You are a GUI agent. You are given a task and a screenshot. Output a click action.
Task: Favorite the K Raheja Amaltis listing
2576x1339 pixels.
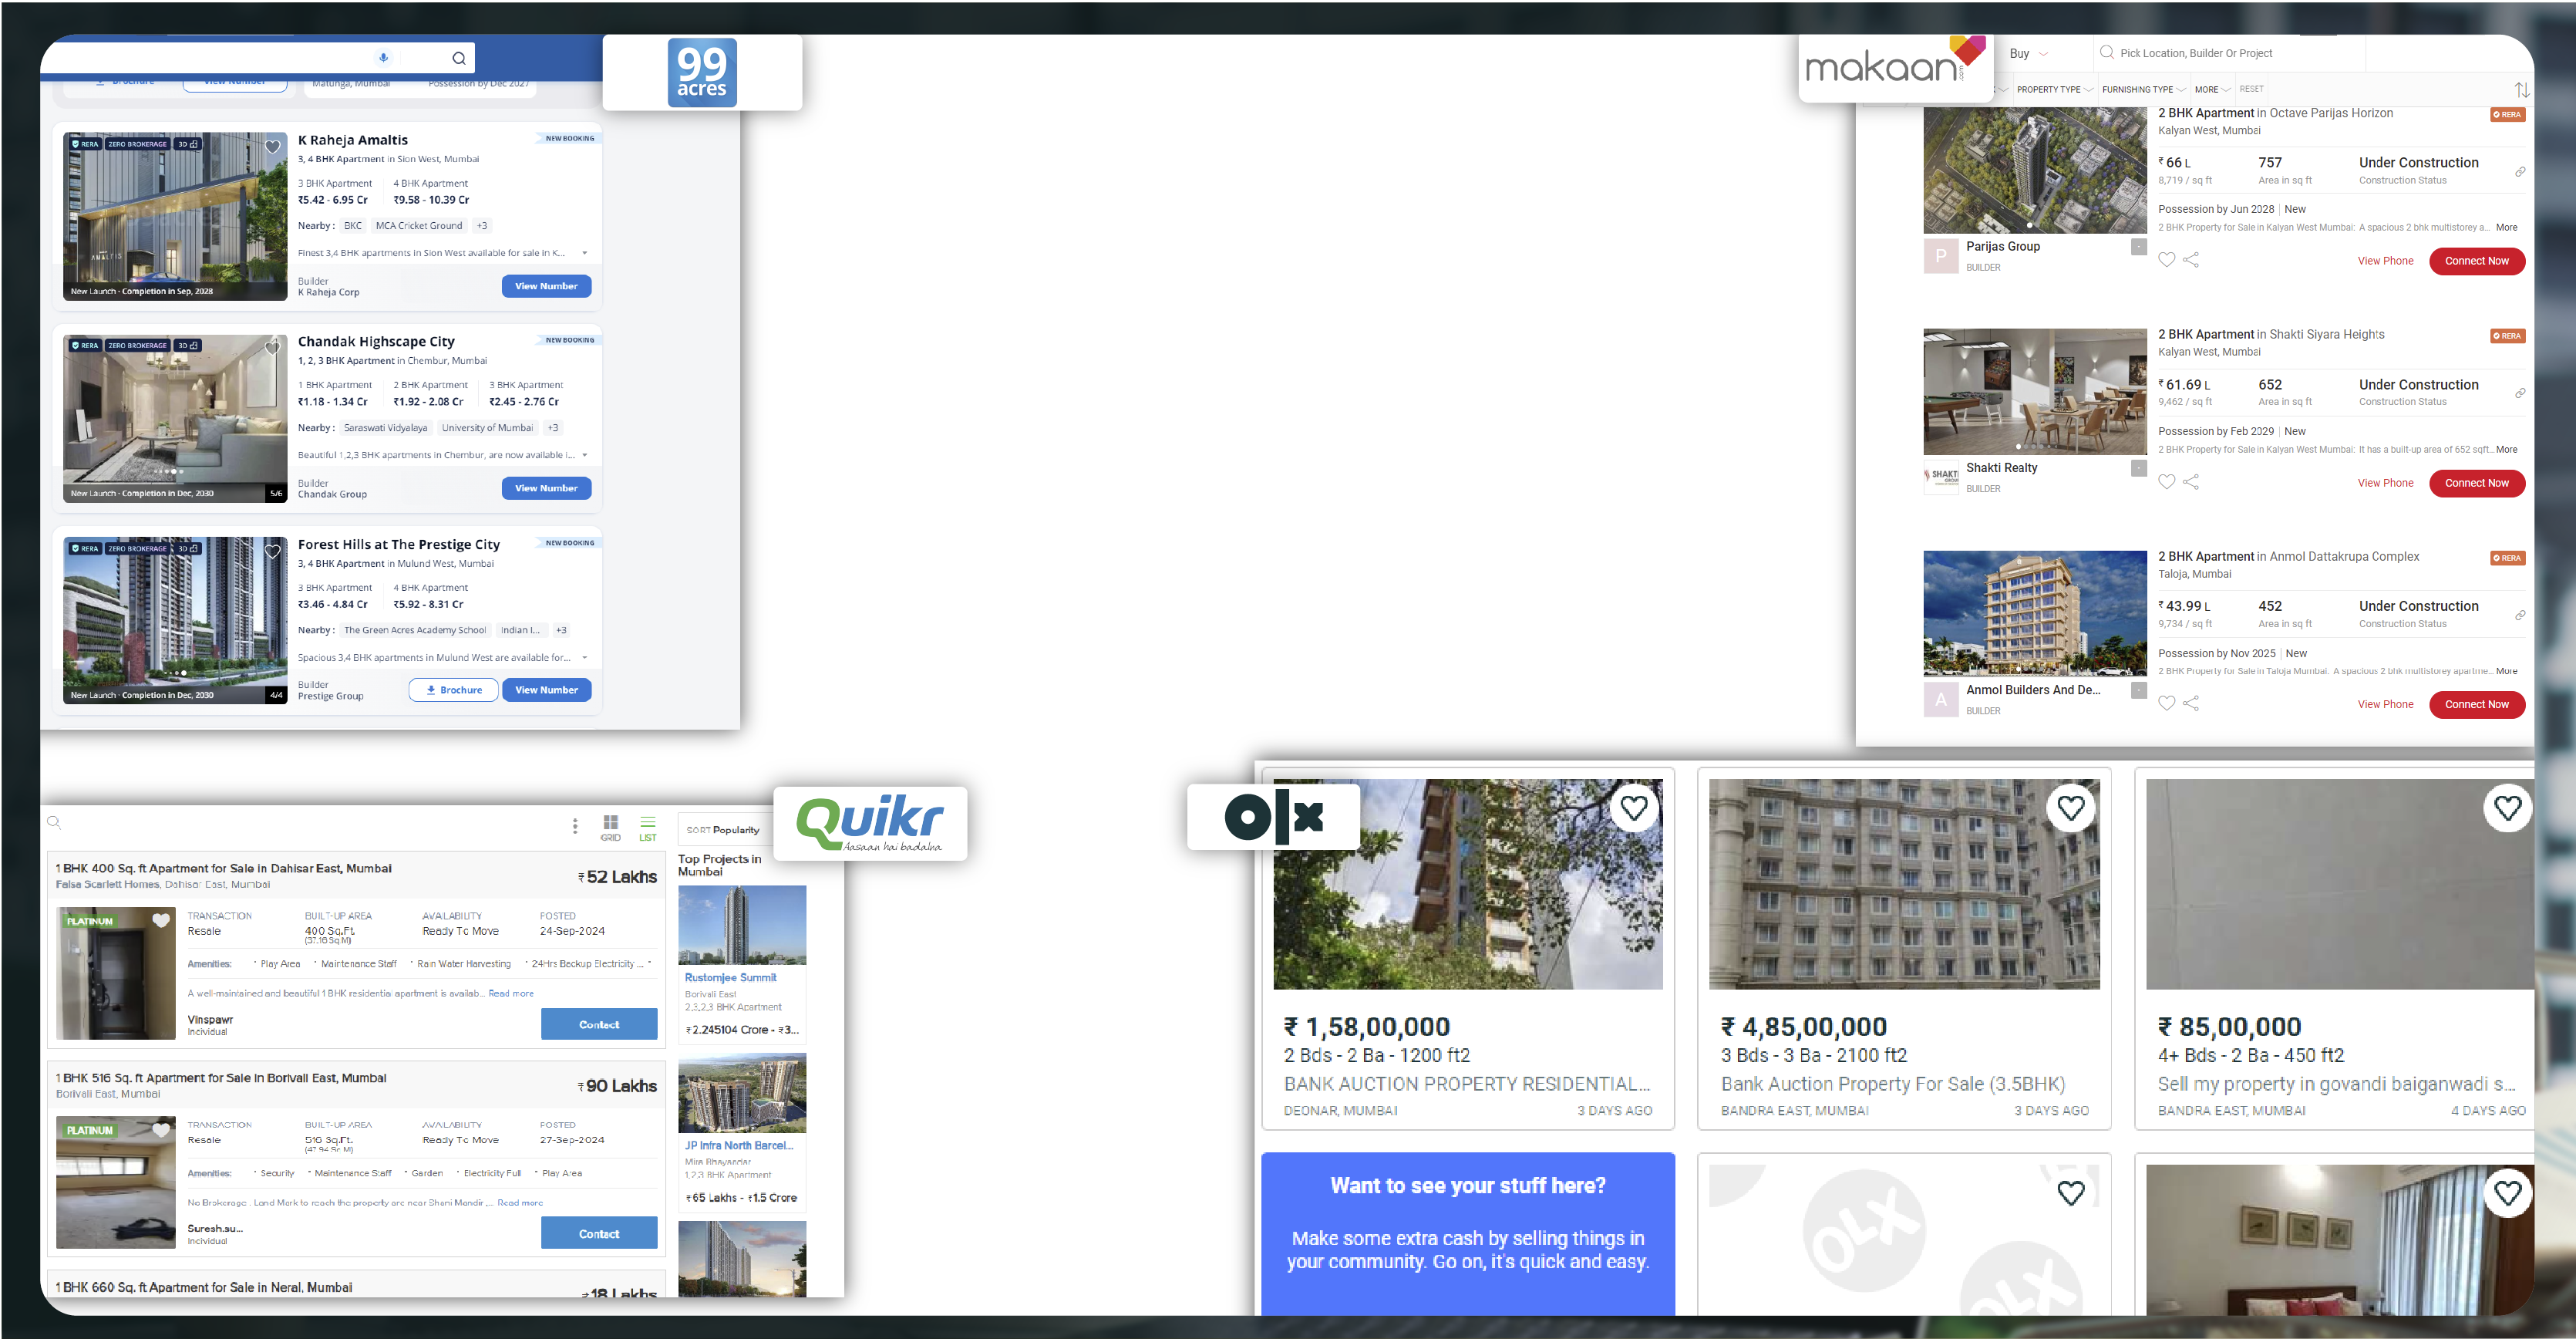[272, 147]
